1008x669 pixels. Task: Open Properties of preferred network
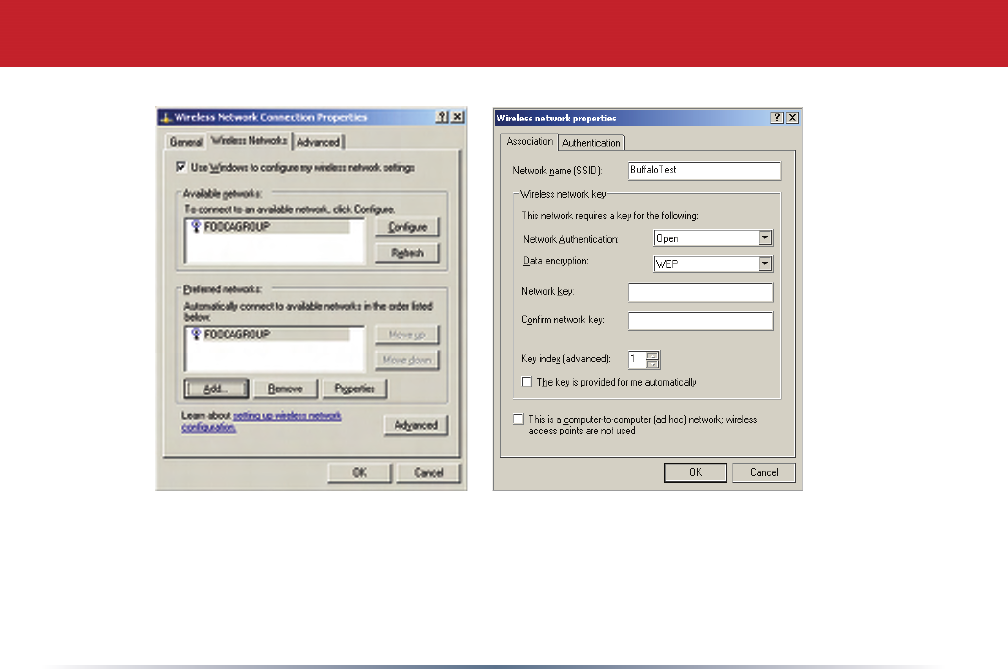[354, 389]
